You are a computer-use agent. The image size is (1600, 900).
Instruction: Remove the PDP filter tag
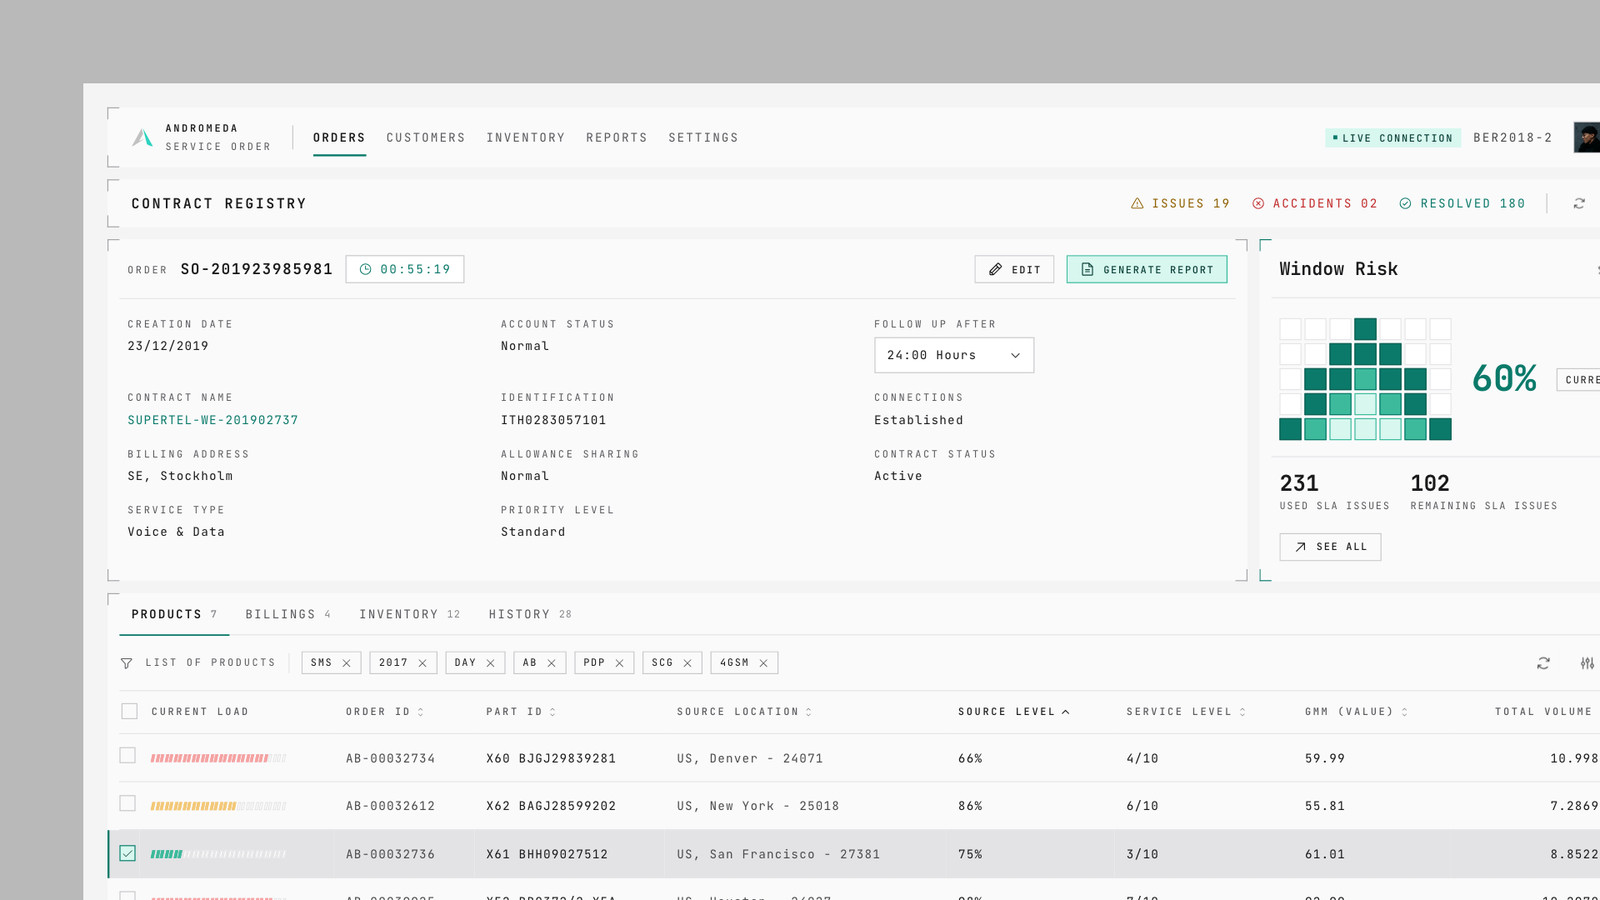click(x=619, y=663)
